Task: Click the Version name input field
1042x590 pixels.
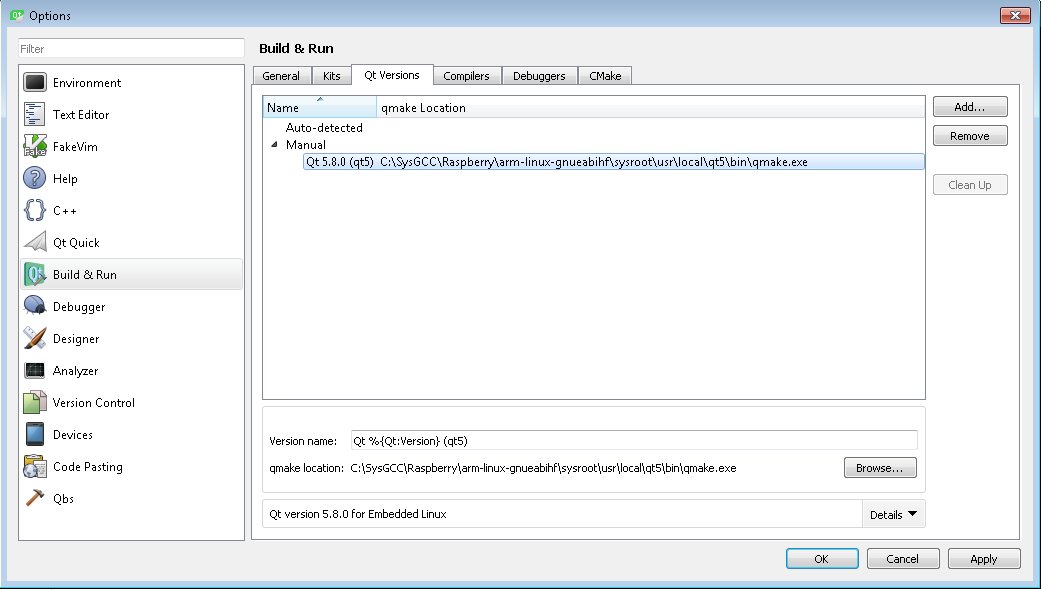Action: click(x=634, y=441)
